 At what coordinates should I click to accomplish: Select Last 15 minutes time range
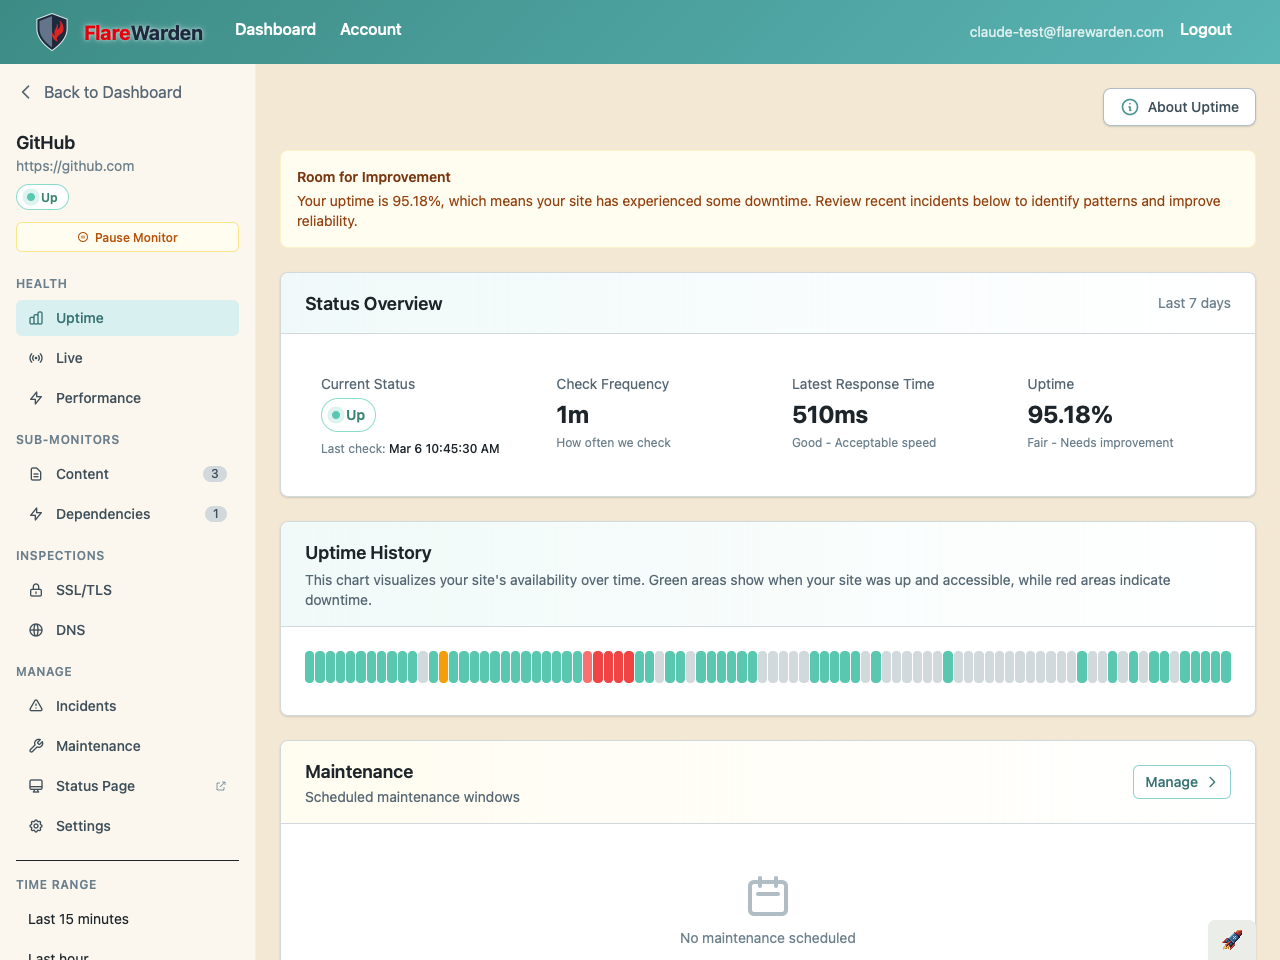click(x=78, y=919)
